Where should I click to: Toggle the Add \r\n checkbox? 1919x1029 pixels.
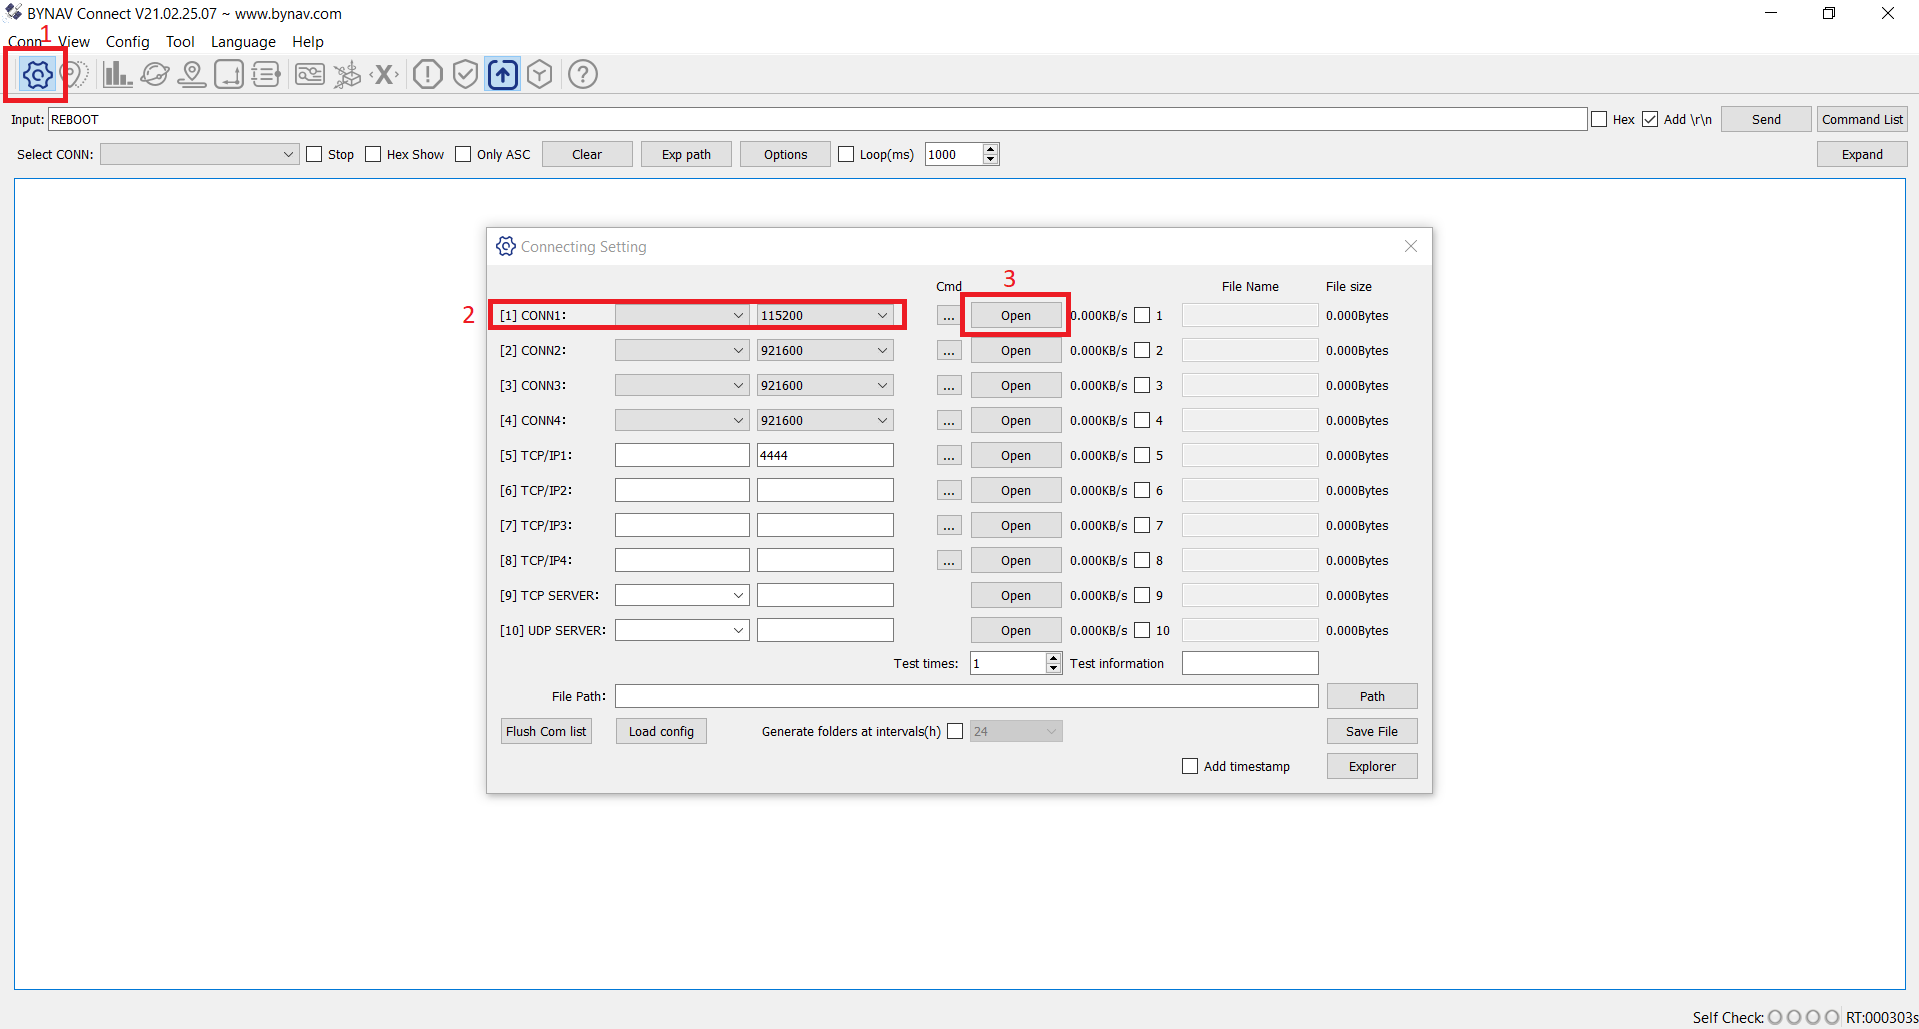click(1650, 119)
